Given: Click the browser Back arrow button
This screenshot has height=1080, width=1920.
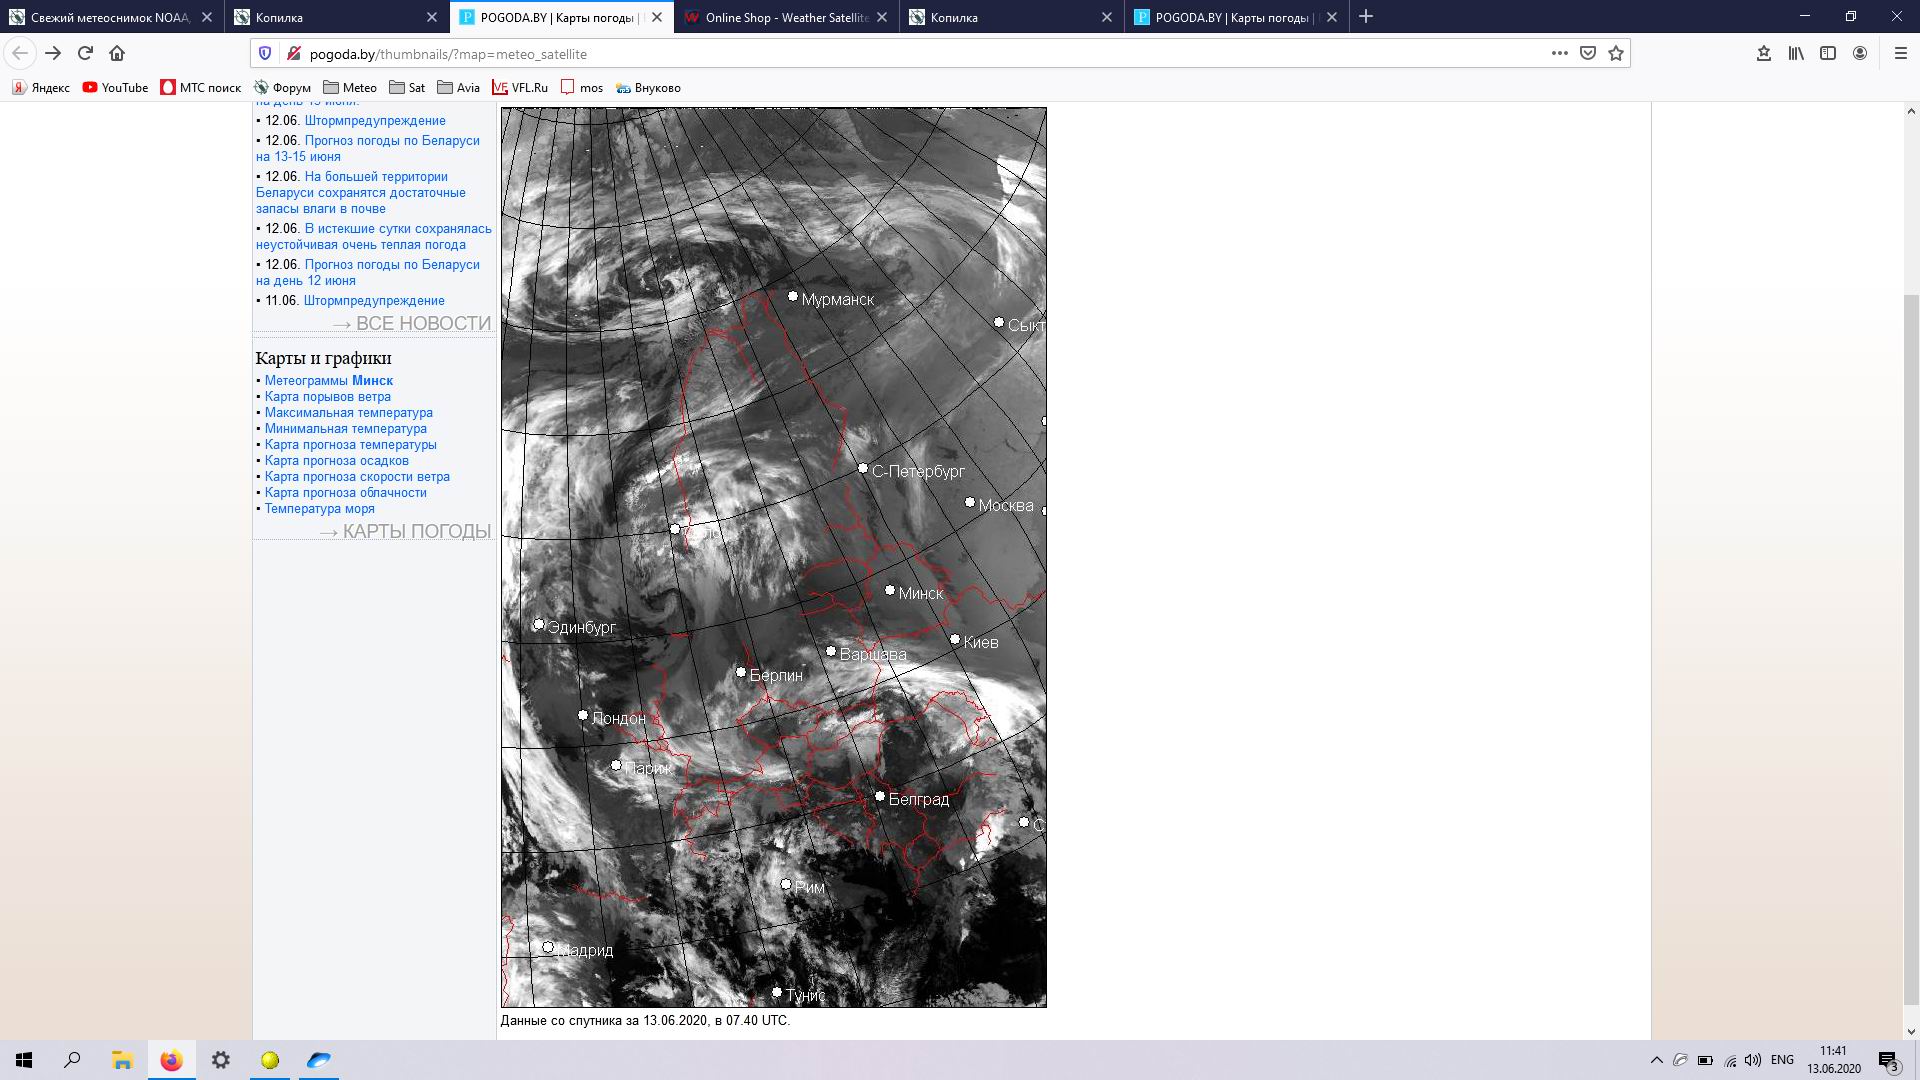Looking at the screenshot, I should 20,53.
